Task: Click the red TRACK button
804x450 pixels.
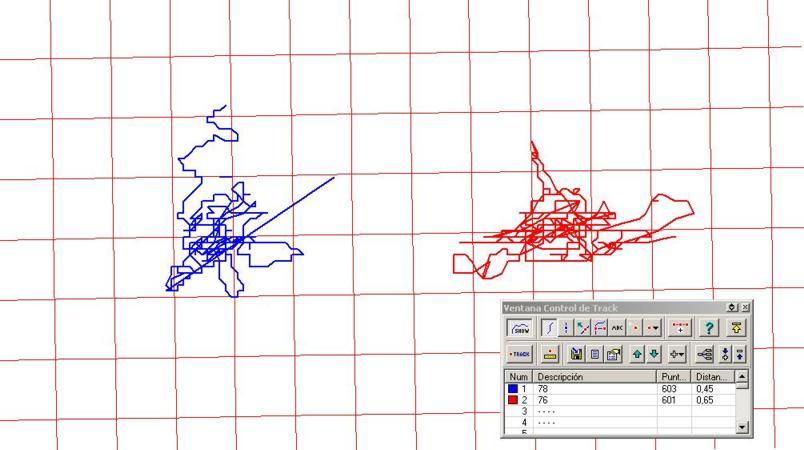Action: 520,354
